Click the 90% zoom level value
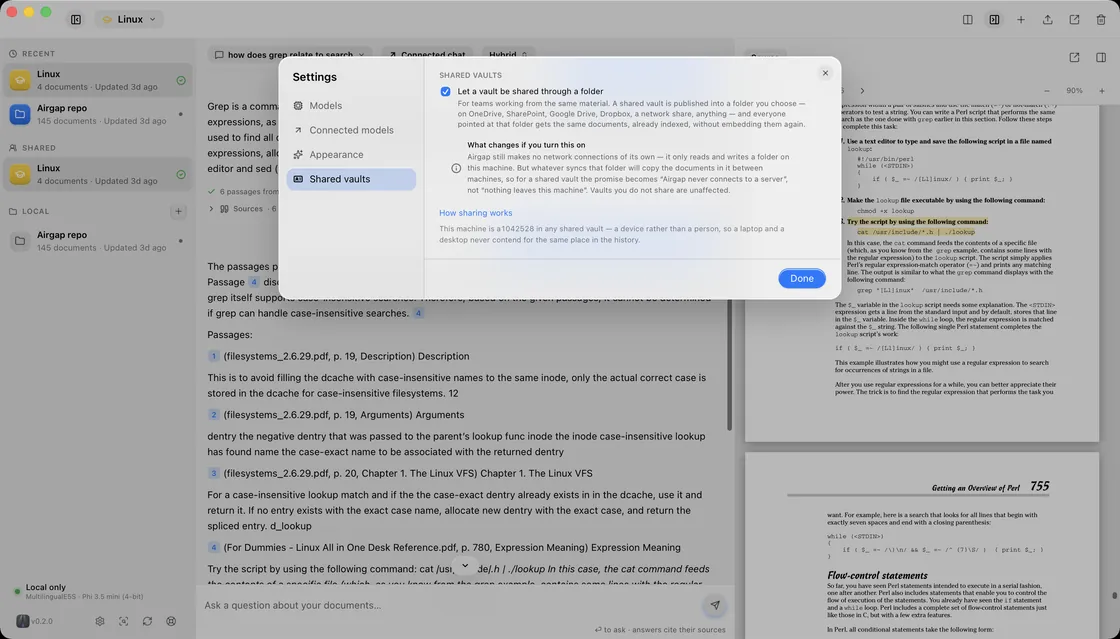The height and width of the screenshot is (639, 1120). coord(1074,91)
